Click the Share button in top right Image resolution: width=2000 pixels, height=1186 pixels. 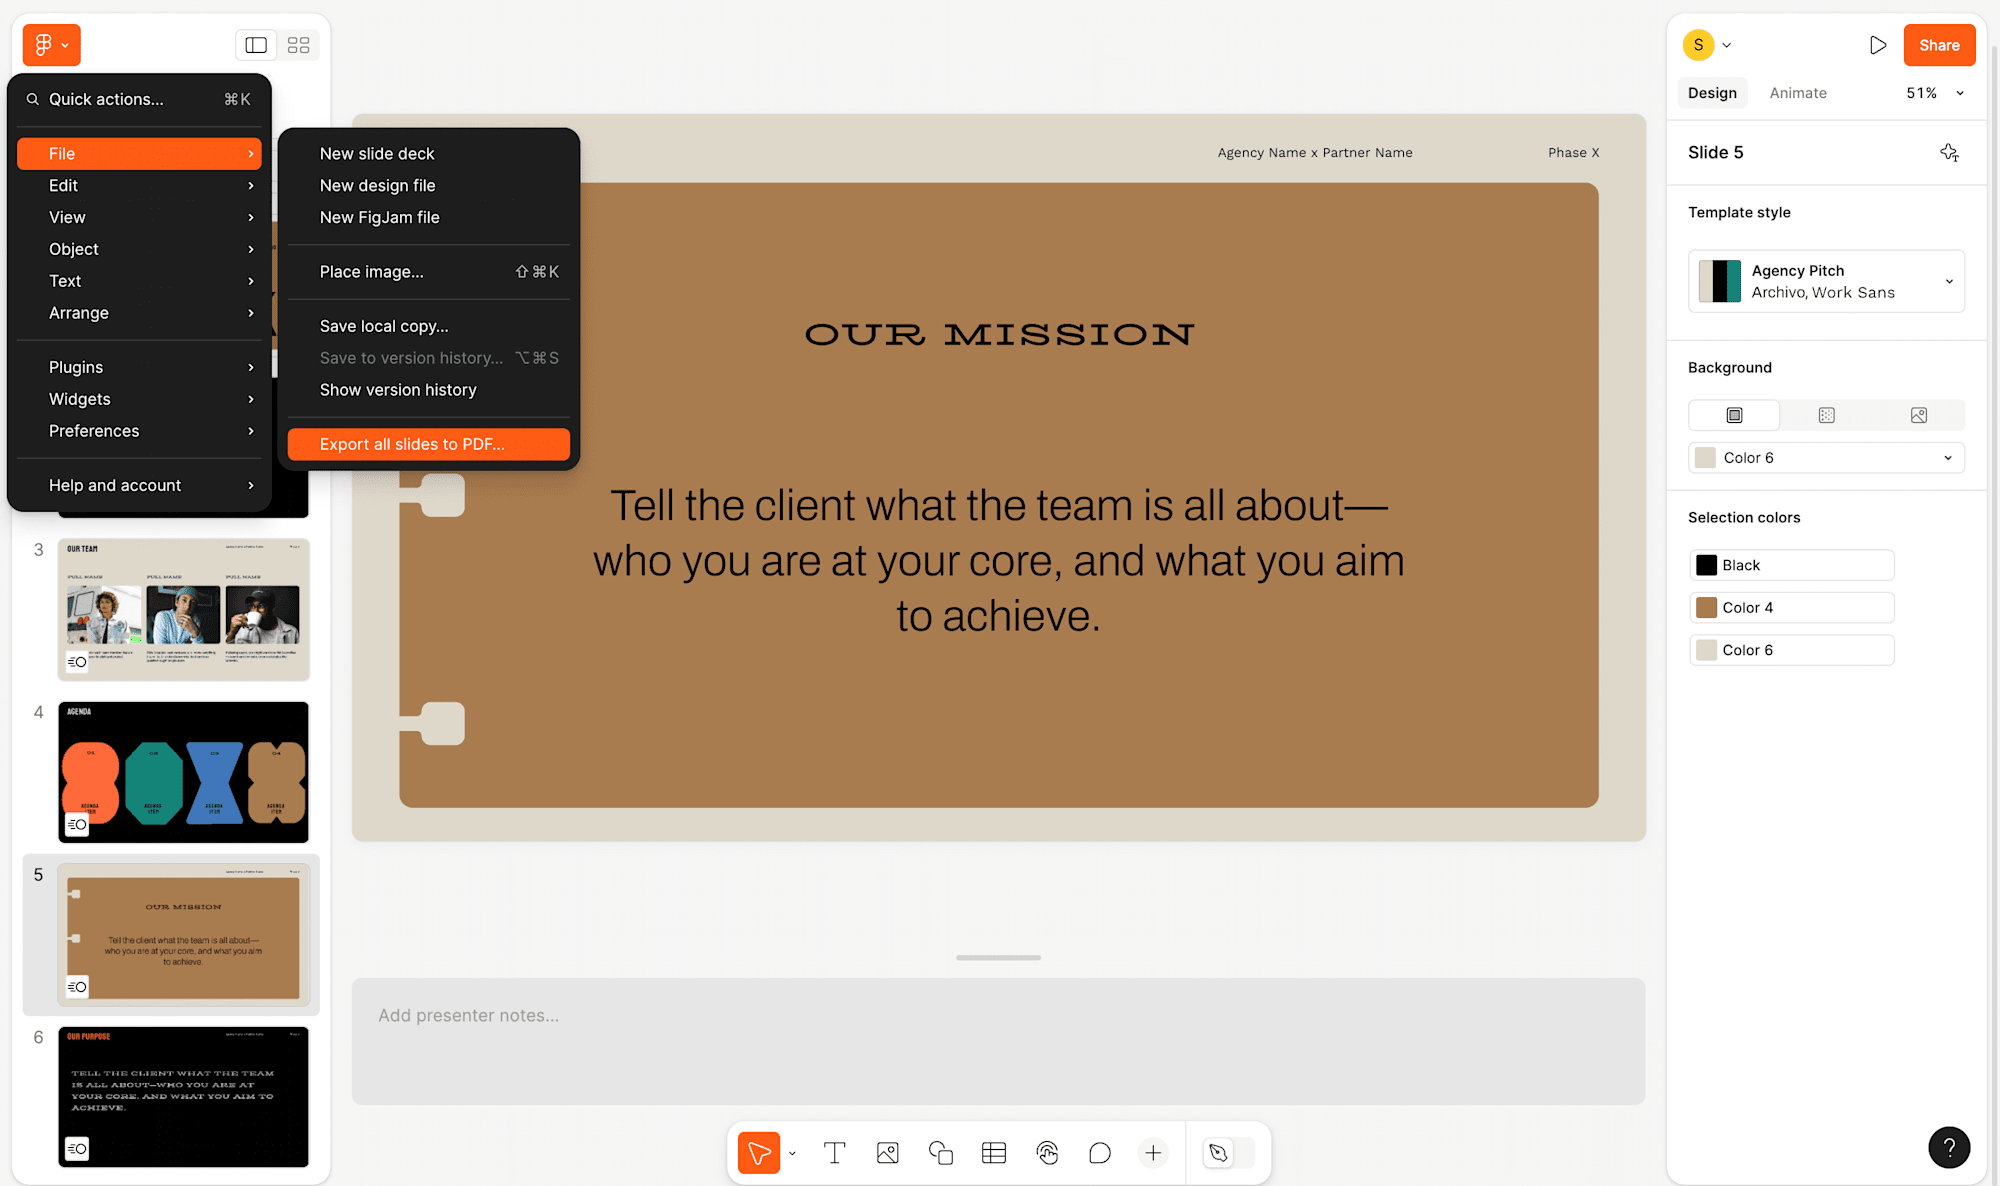(1938, 44)
